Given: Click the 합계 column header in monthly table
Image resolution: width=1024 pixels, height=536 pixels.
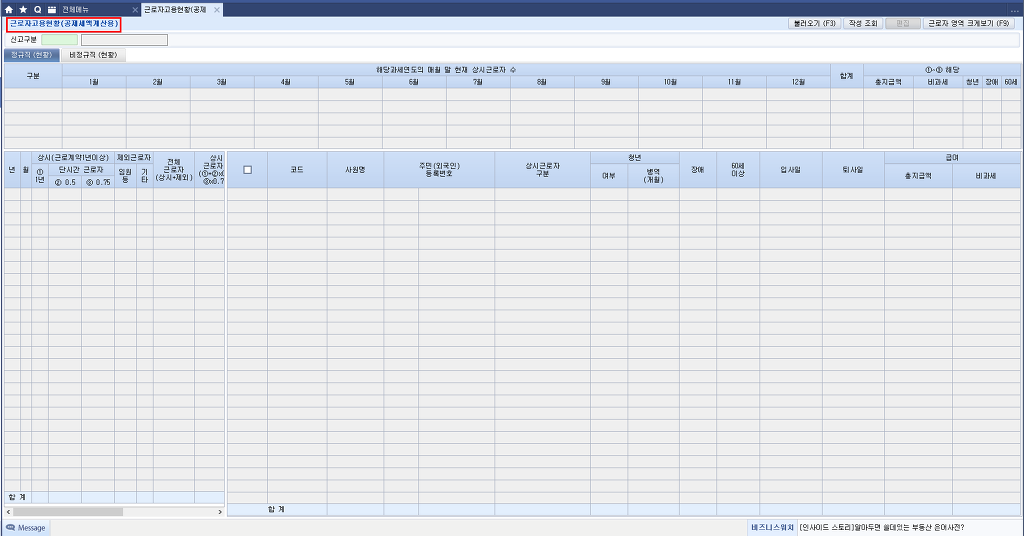Looking at the screenshot, I should pyautogui.click(x=846, y=76).
